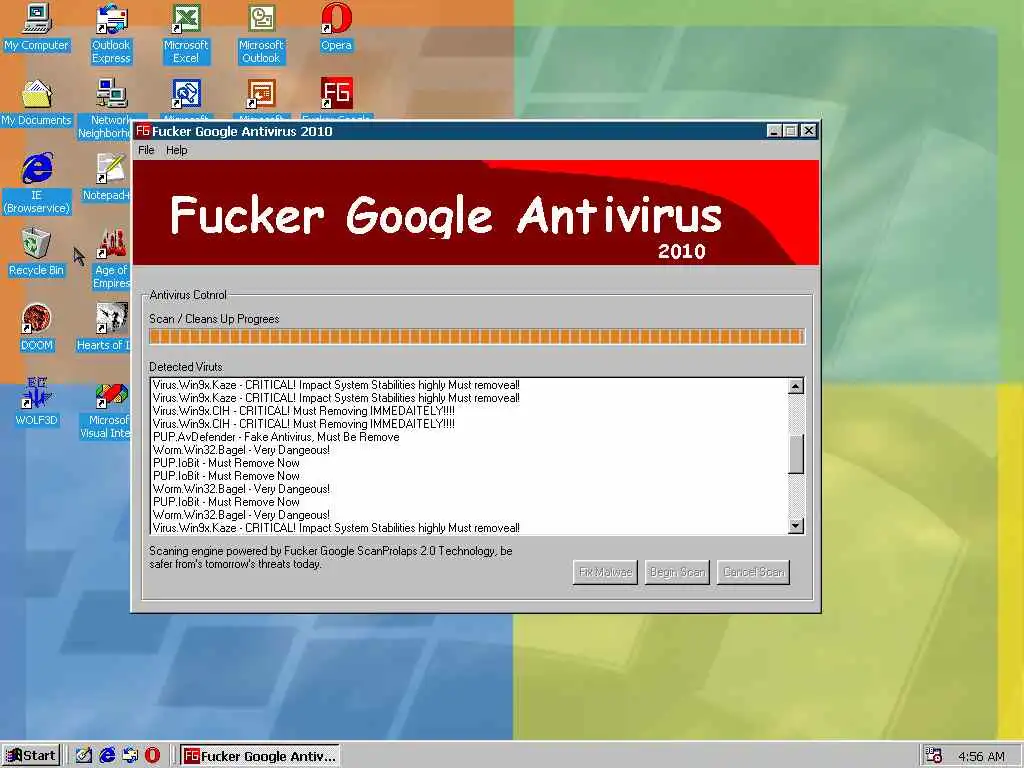Select the orange Microsoft PowerPoint desktop shortcut
Image resolution: width=1024 pixels, height=768 pixels.
[x=261, y=93]
